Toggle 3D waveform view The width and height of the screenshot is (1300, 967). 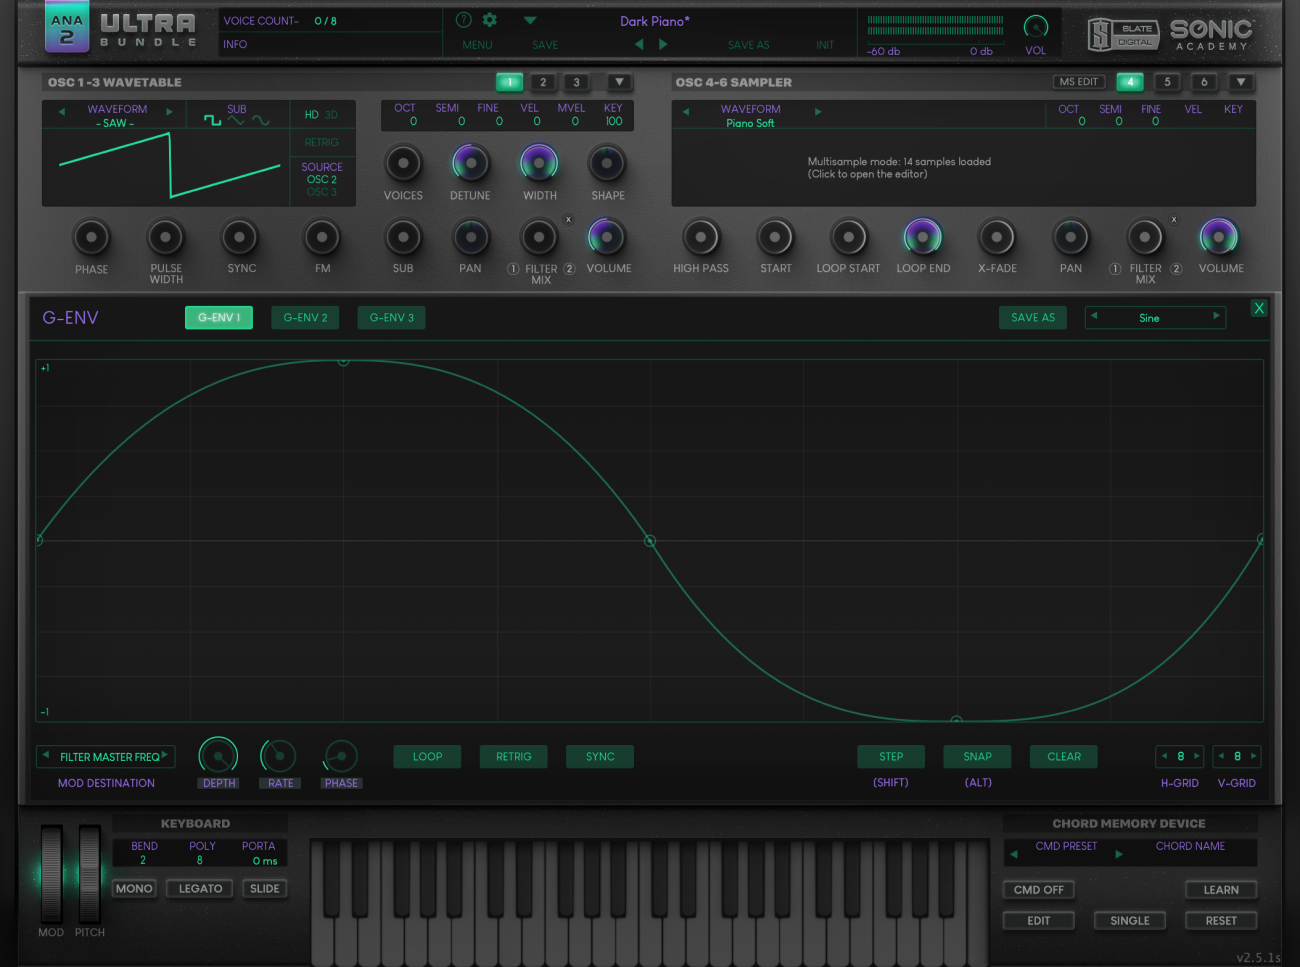coord(331,115)
